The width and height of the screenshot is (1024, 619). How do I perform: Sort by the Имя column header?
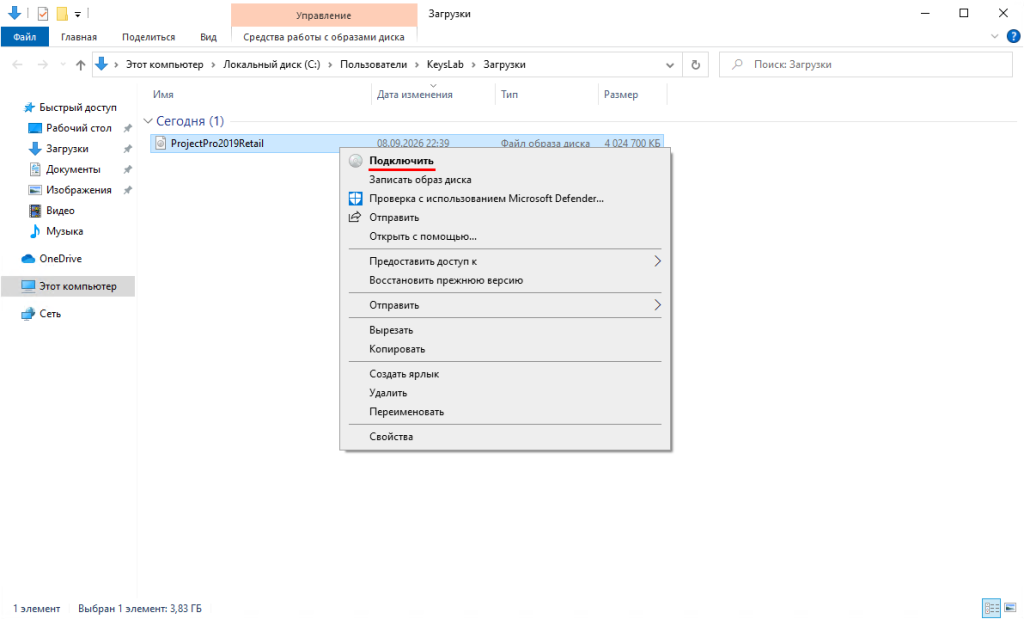point(163,95)
